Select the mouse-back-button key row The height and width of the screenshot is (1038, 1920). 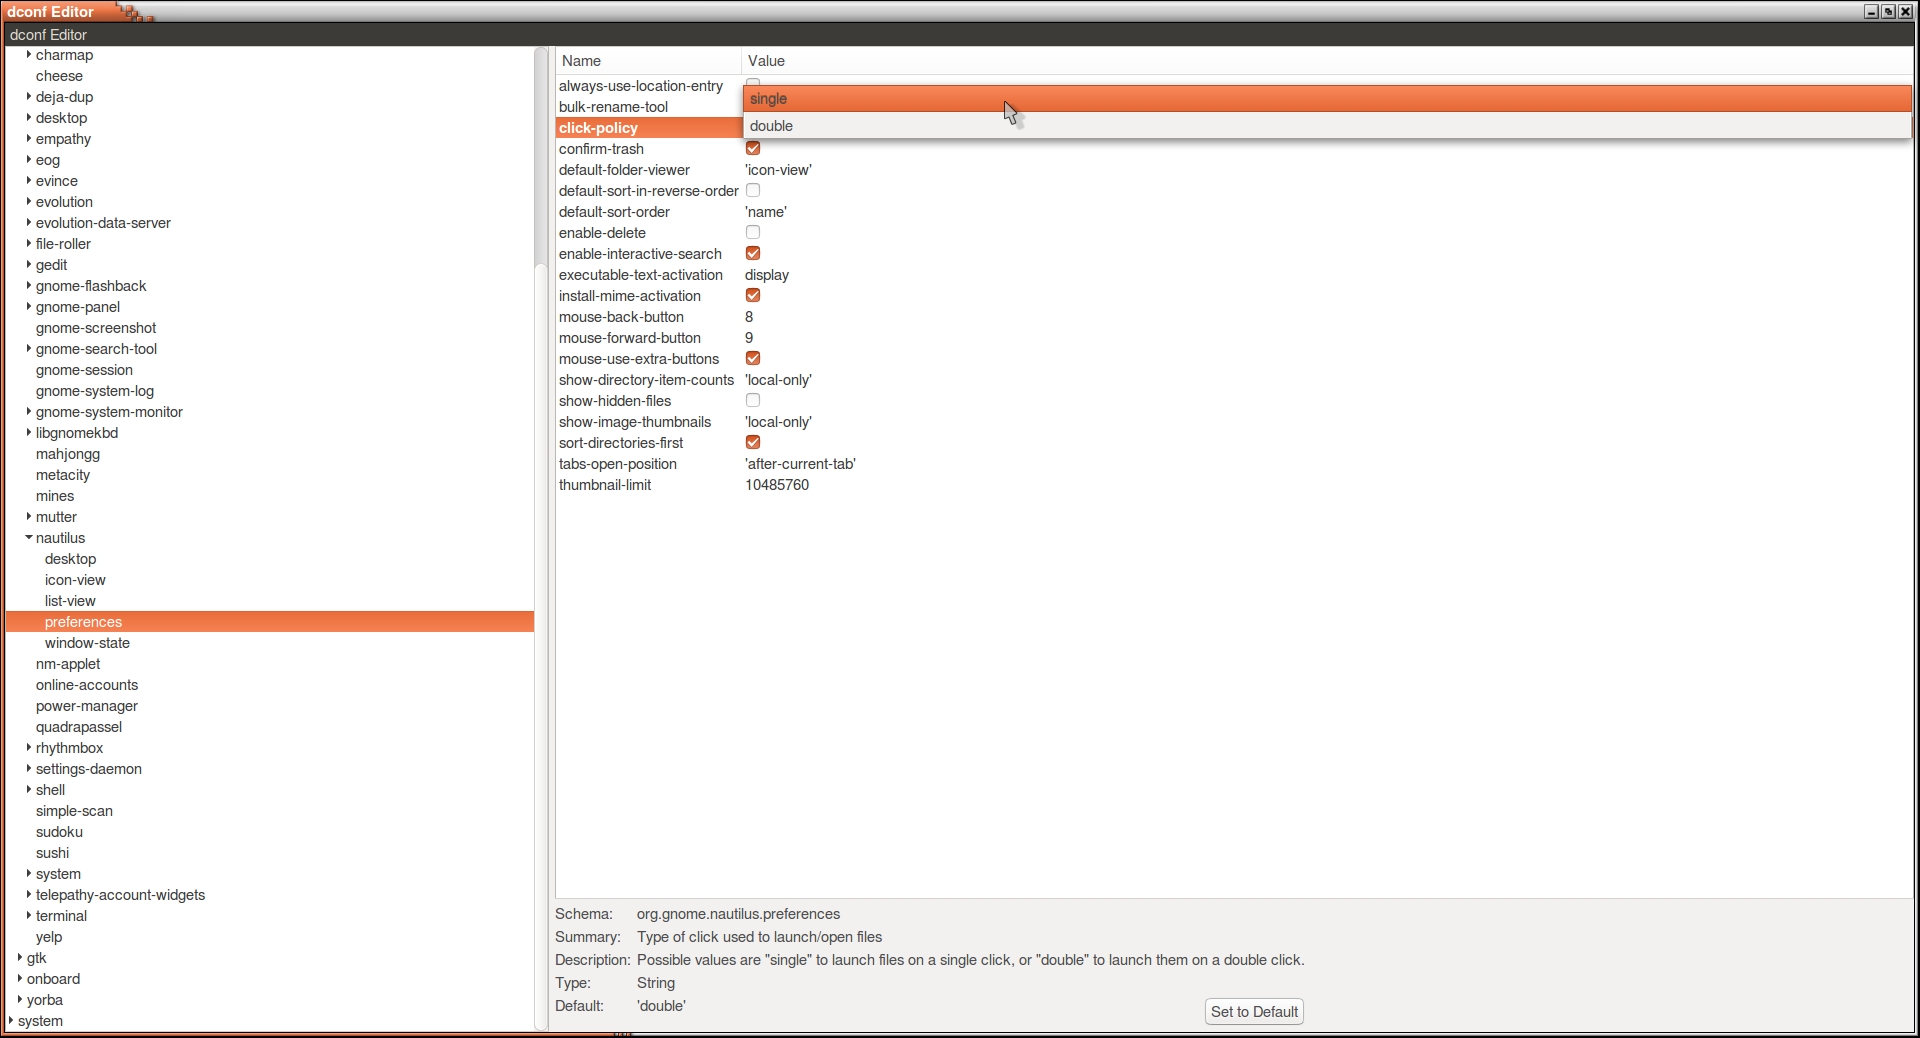pos(621,317)
